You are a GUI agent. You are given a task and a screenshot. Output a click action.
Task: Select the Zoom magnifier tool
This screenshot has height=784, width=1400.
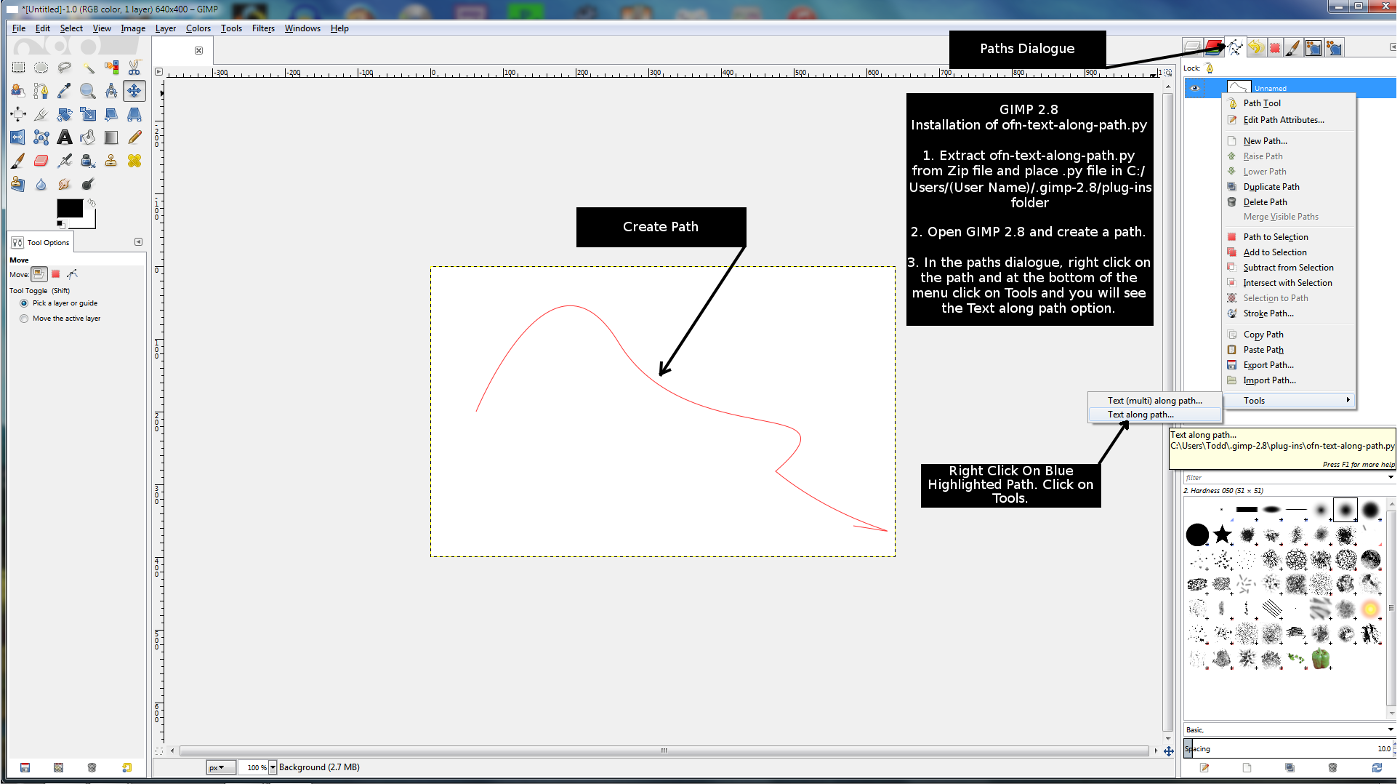click(x=87, y=90)
